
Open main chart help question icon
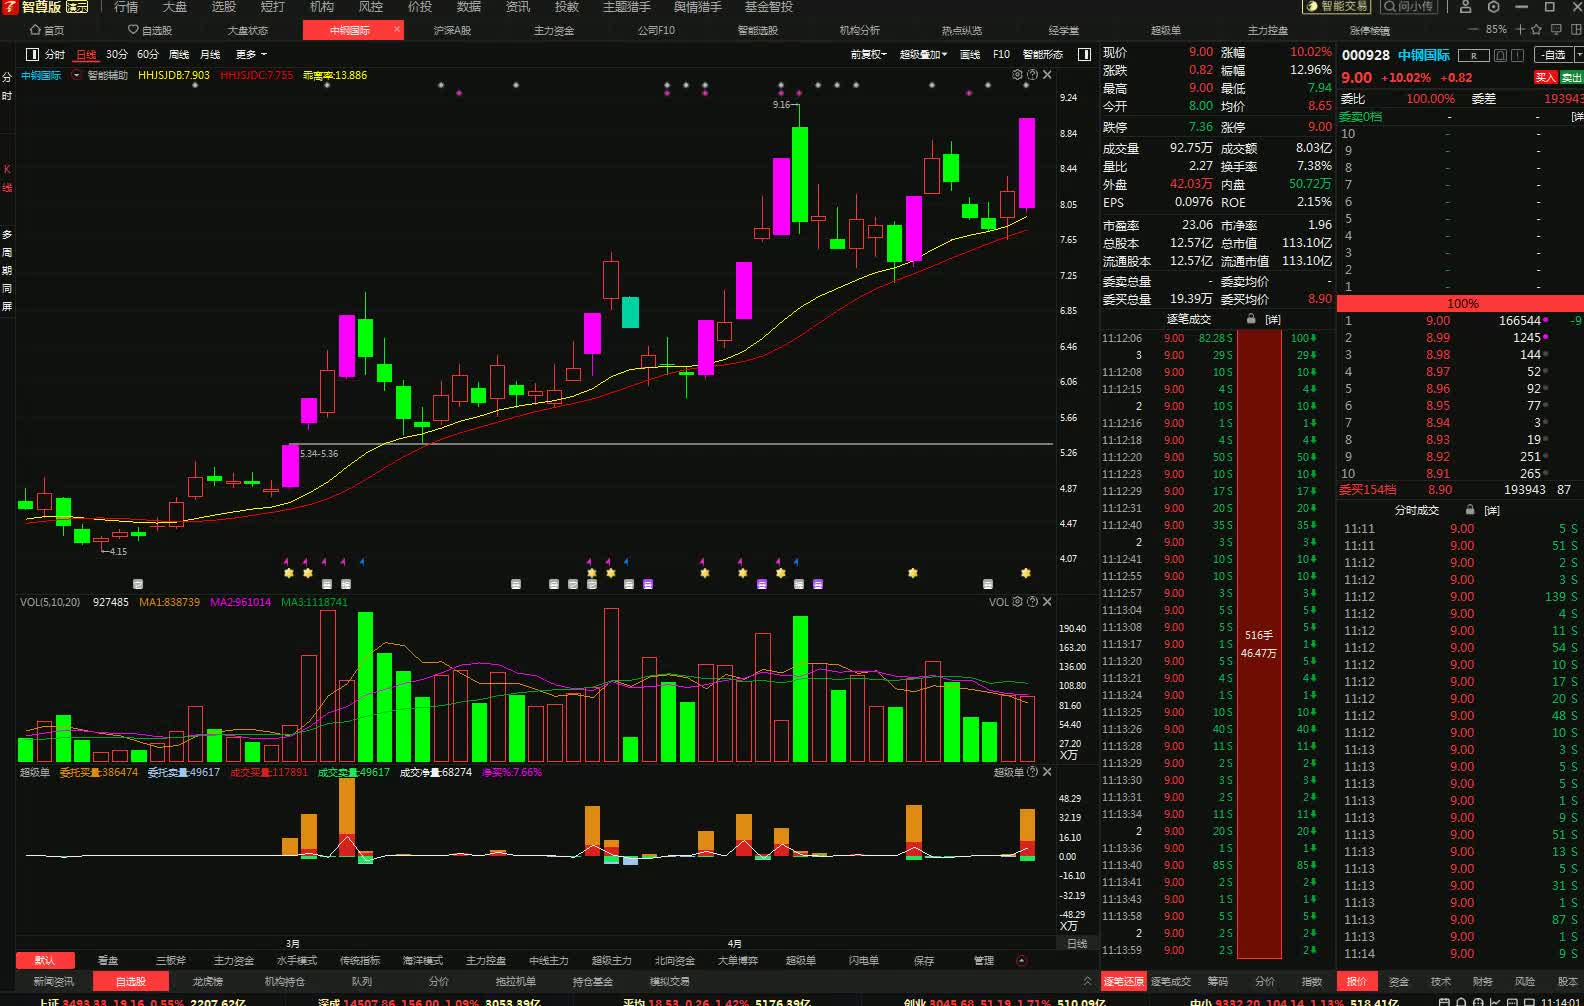pos(1032,75)
